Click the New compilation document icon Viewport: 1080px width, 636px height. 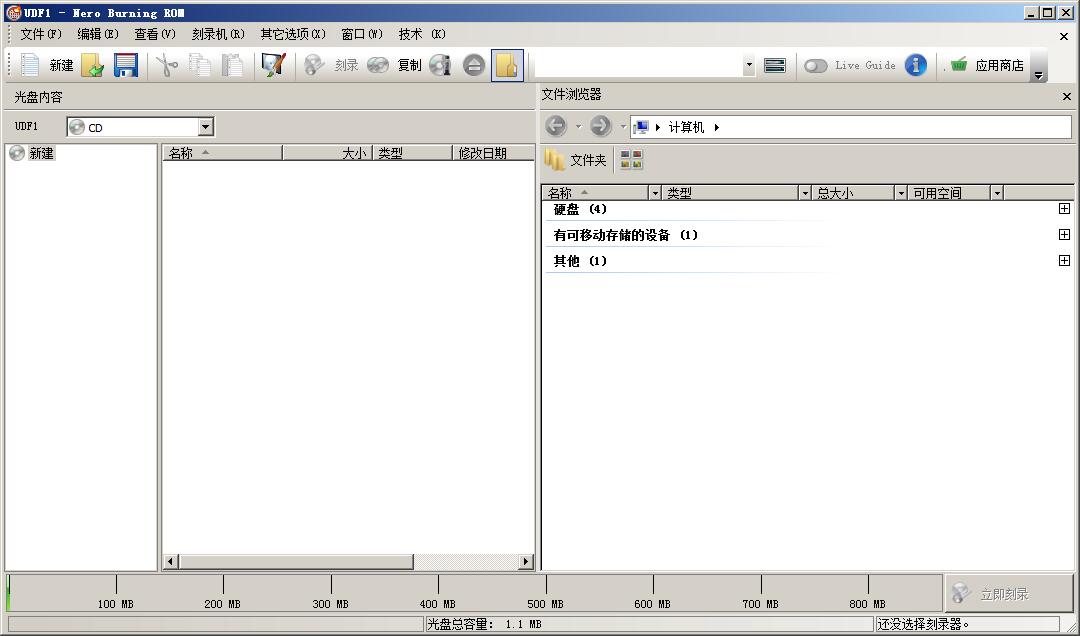tap(30, 65)
